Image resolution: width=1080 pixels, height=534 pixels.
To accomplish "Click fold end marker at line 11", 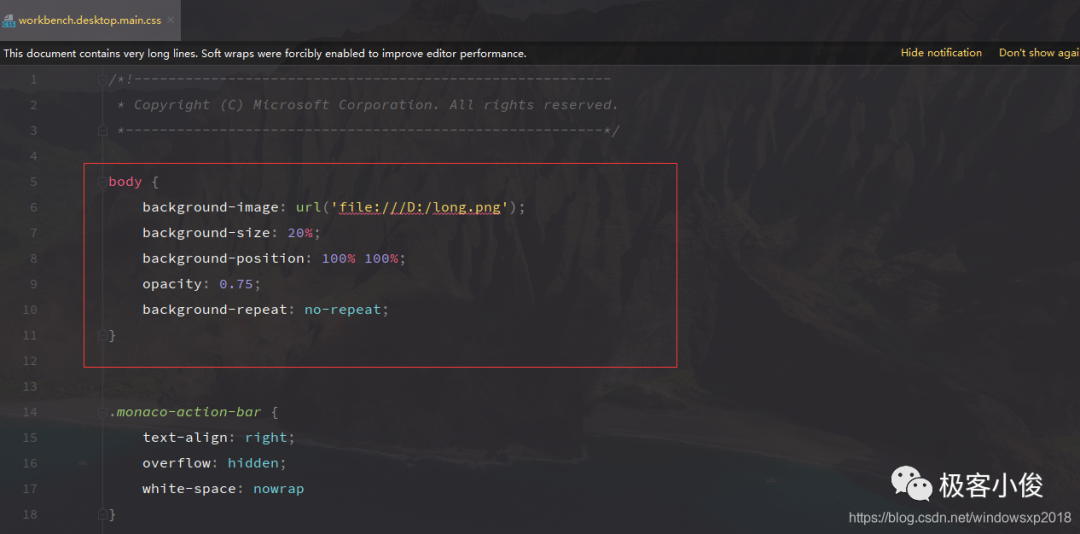I will (102, 335).
